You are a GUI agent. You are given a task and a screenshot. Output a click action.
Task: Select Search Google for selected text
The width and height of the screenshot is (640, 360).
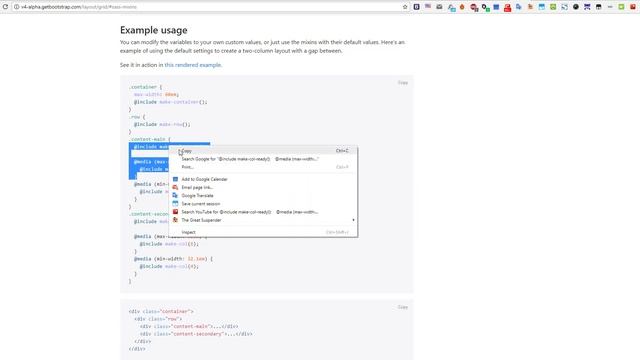click(x=263, y=159)
